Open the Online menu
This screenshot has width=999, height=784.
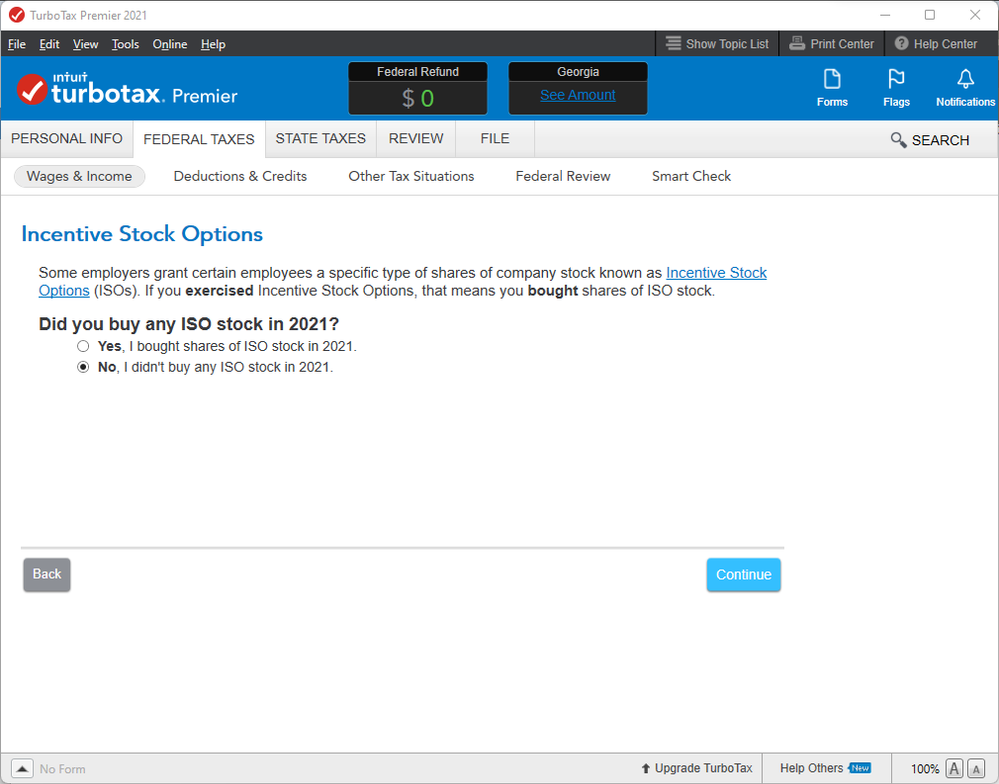(x=169, y=44)
